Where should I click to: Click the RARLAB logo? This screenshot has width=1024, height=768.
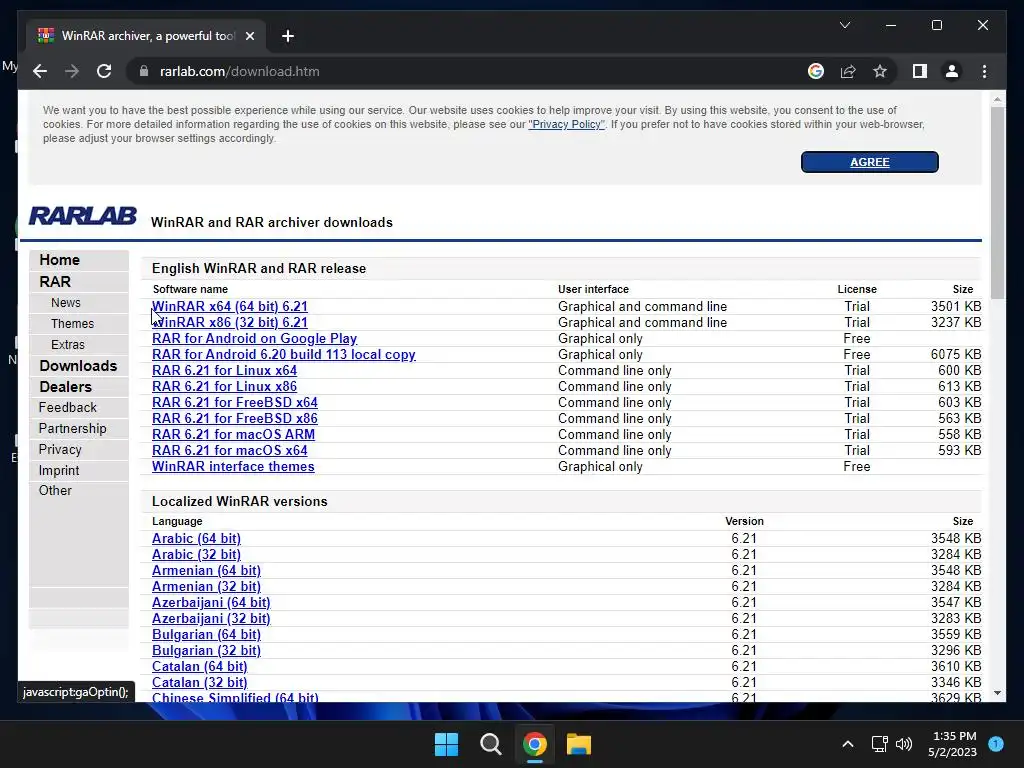coord(83,216)
